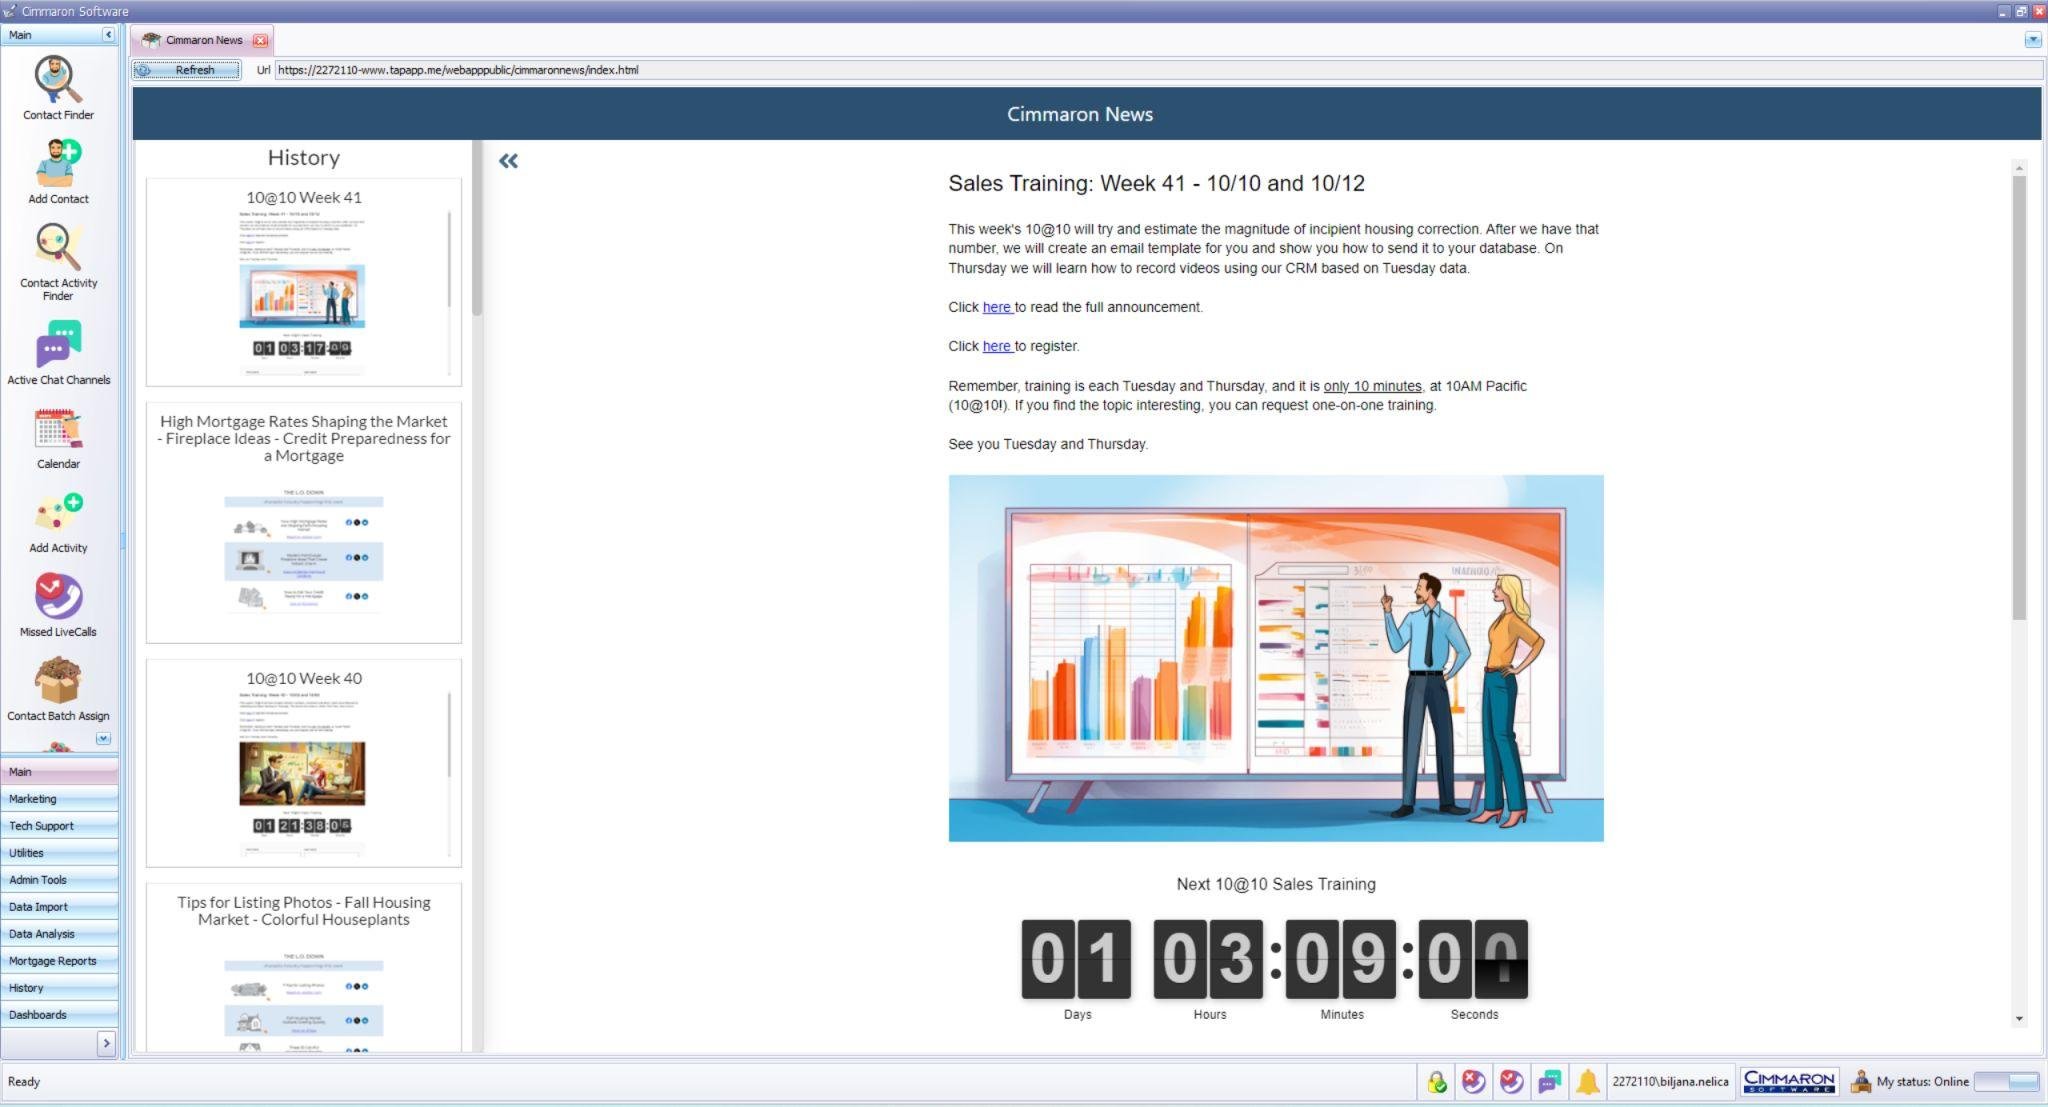Open the Calendar icon in sidebar
The height and width of the screenshot is (1107, 2048).
[x=58, y=437]
